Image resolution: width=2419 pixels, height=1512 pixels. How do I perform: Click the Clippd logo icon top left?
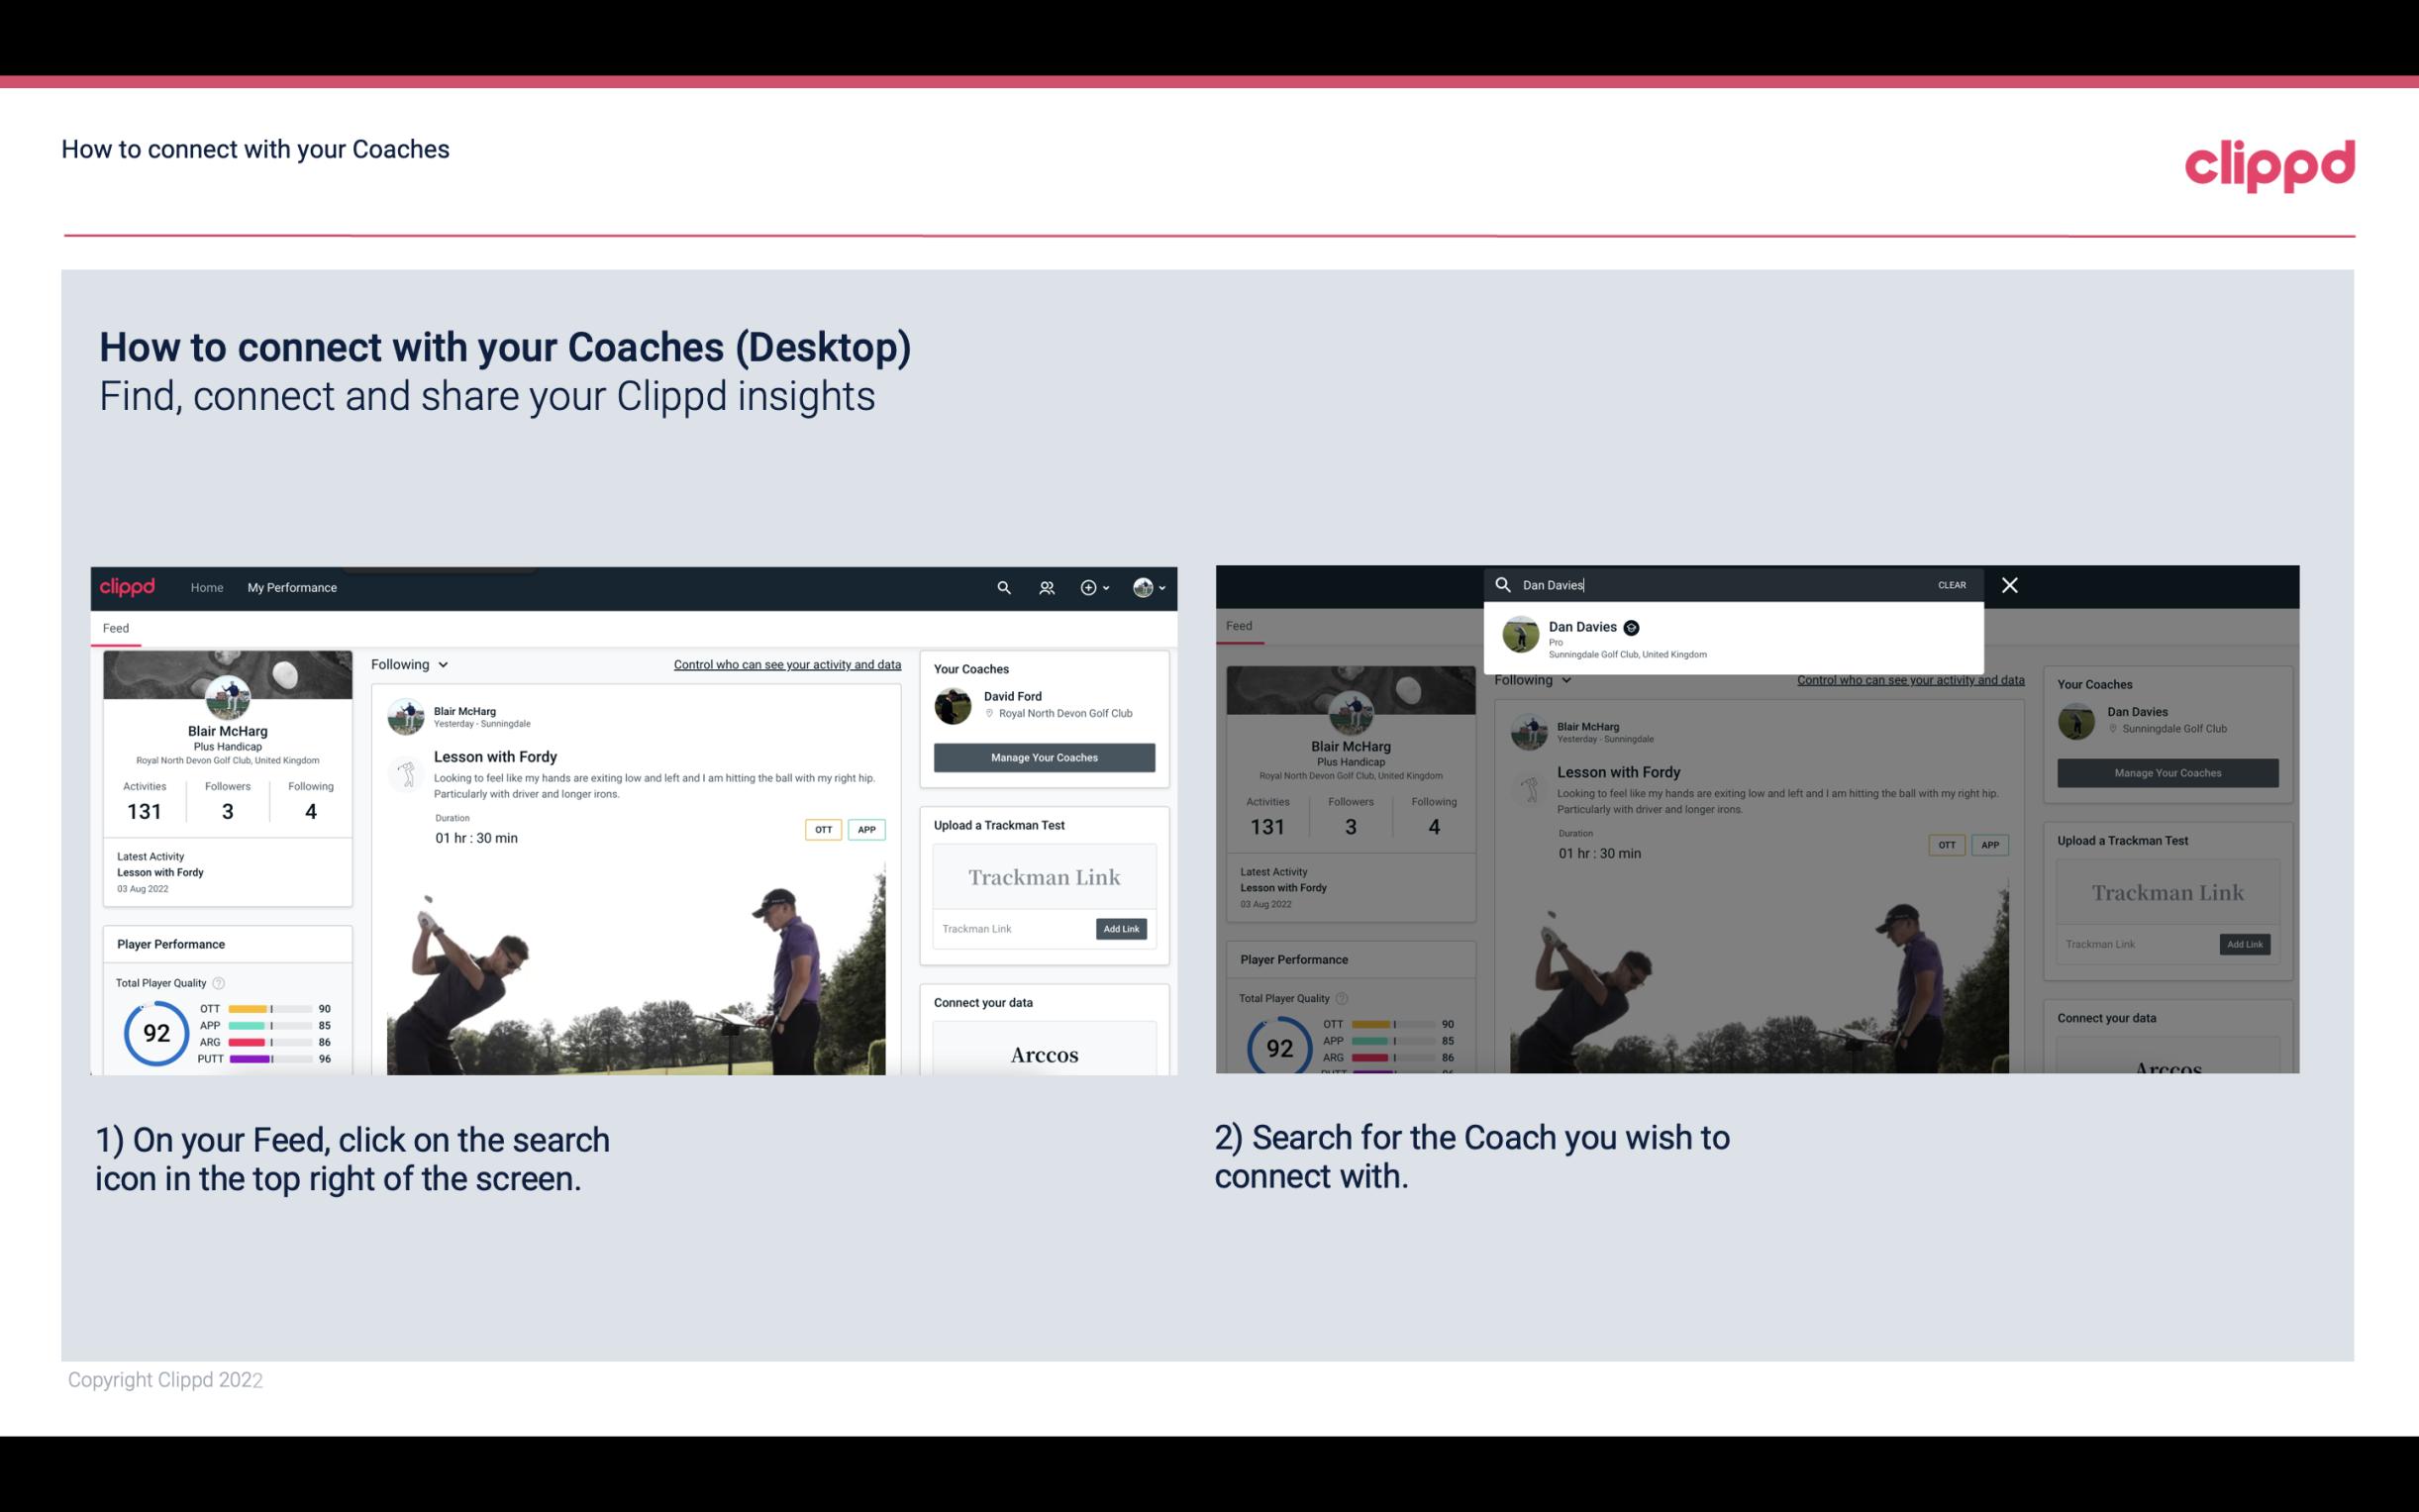coord(131,587)
